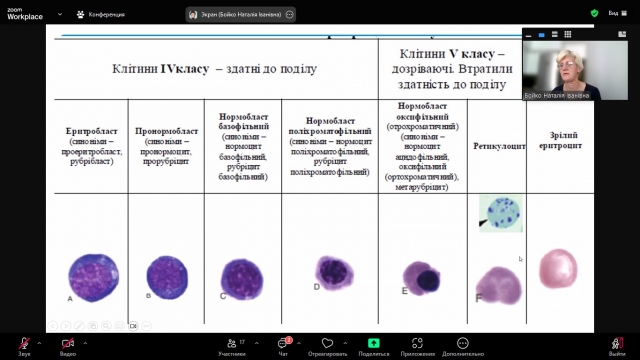Click the polychromatophilic normoblast image labeled D
Viewport: 640px width, 360px height.
click(x=334, y=272)
